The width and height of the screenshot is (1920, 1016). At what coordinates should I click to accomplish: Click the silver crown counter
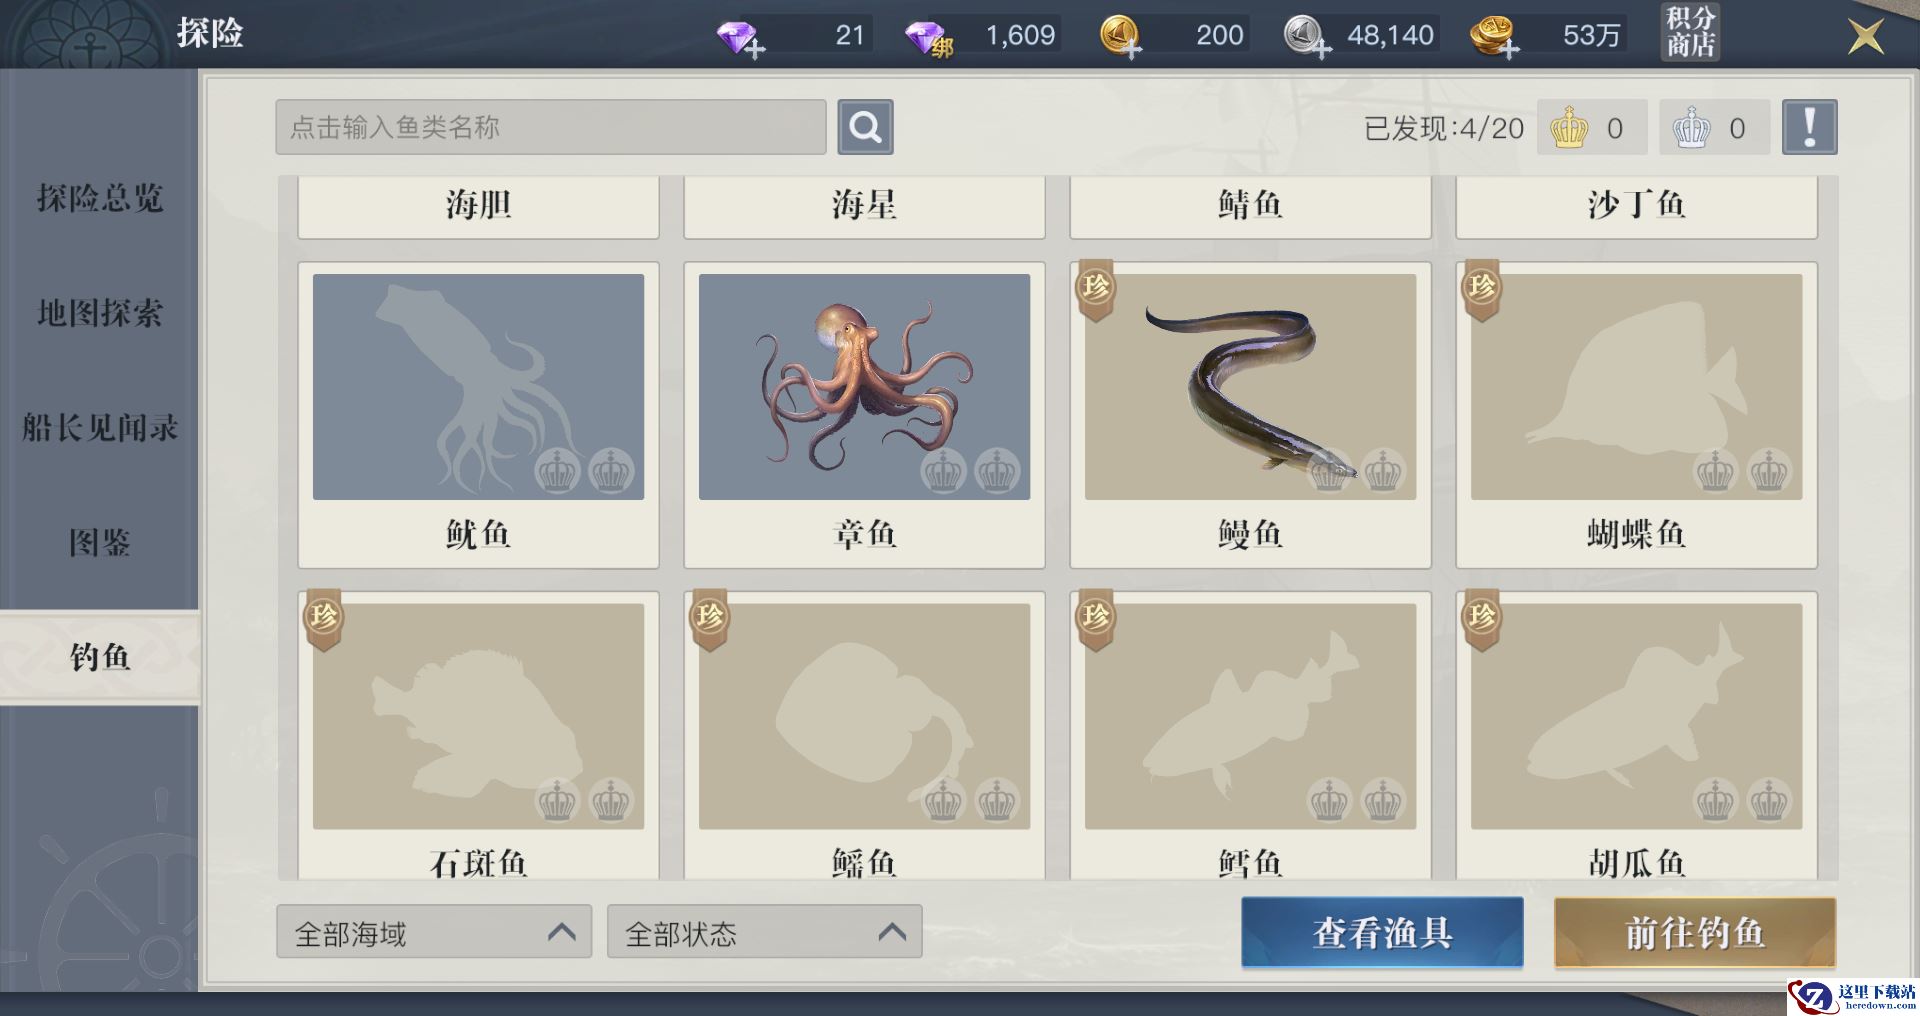tap(1714, 128)
